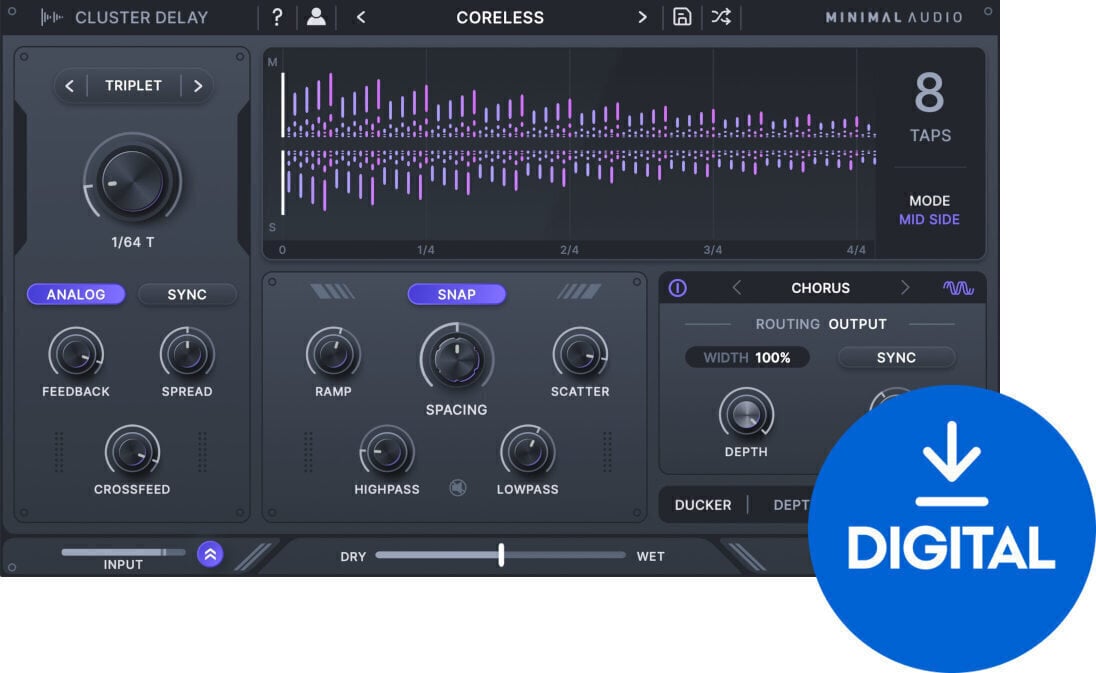The width and height of the screenshot is (1096, 673).
Task: Toggle the SNAP button
Action: click(456, 294)
